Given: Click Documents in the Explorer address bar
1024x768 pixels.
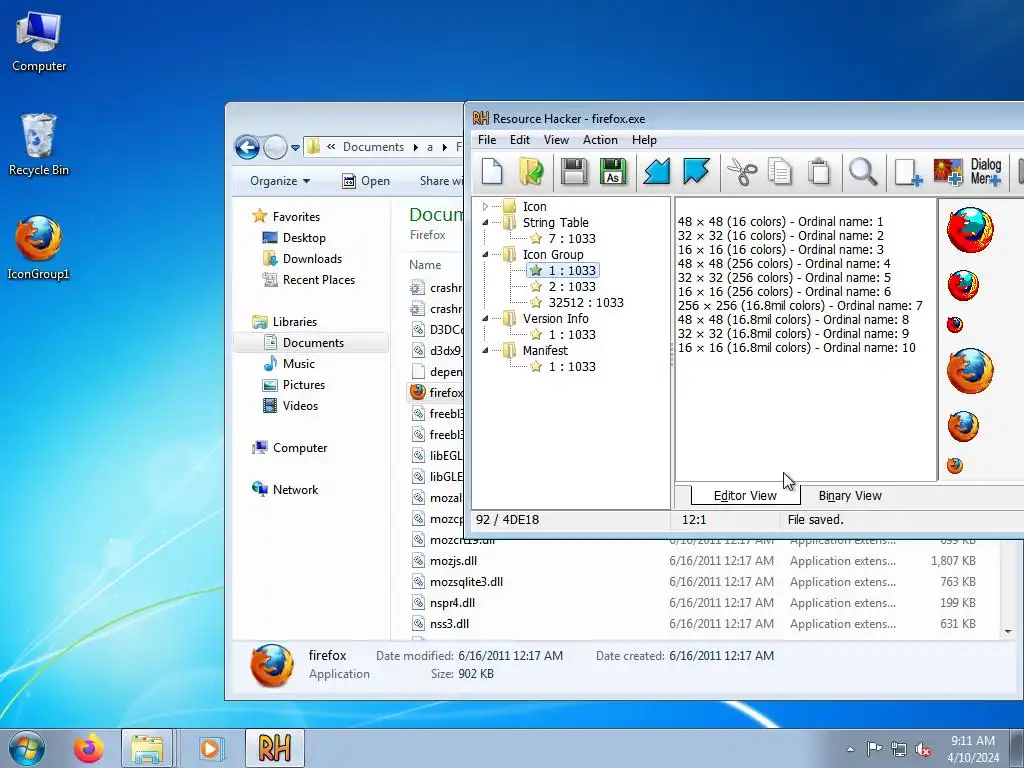Looking at the screenshot, I should coord(374,147).
